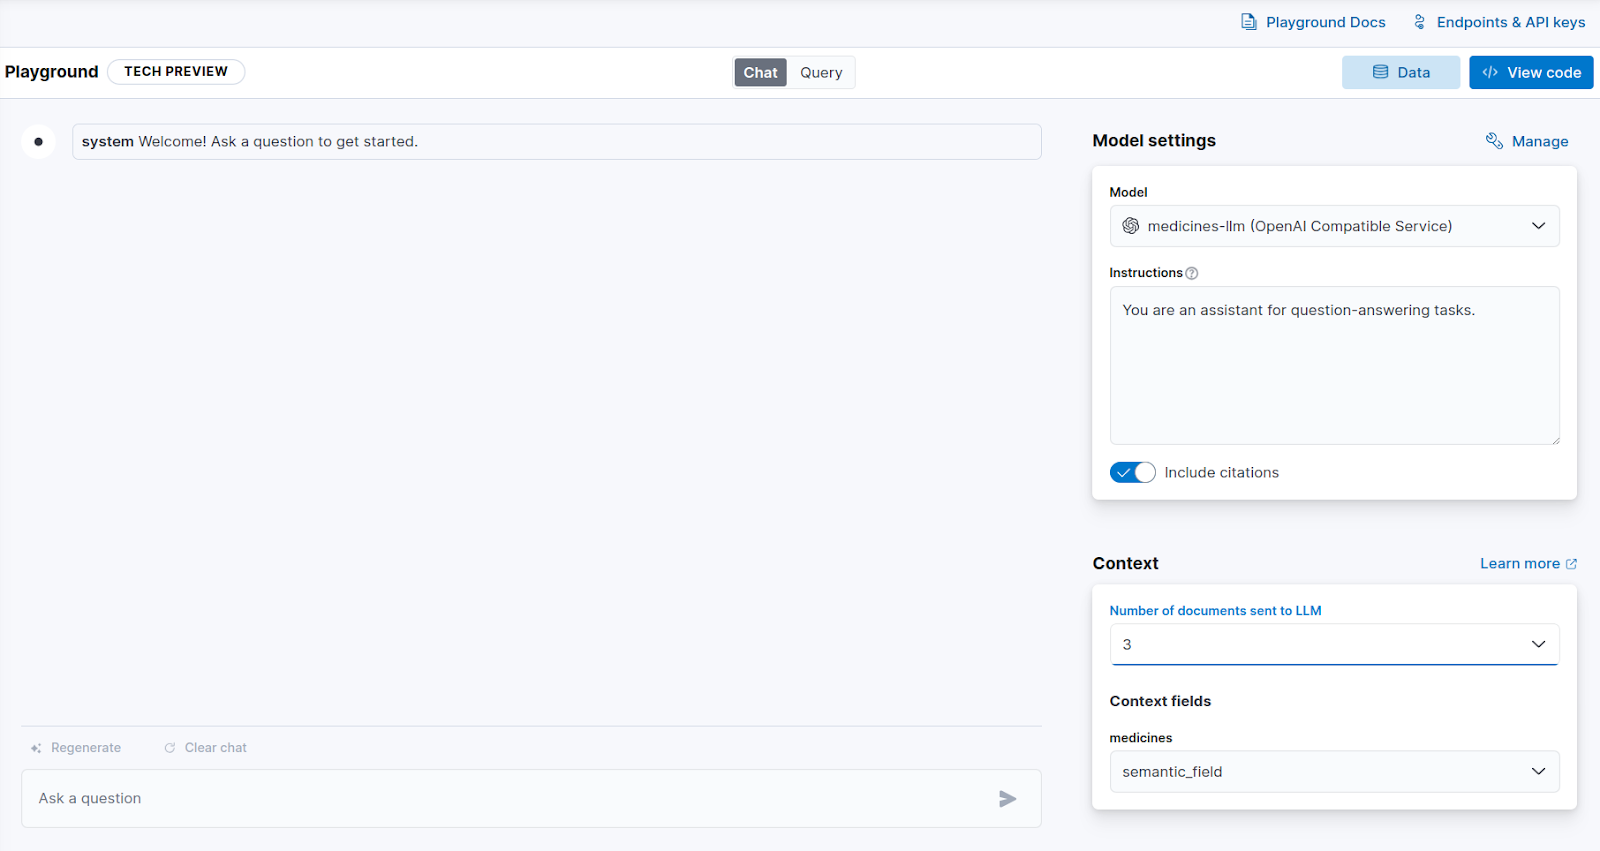
Task: Open the Data button
Action: 1400,72
